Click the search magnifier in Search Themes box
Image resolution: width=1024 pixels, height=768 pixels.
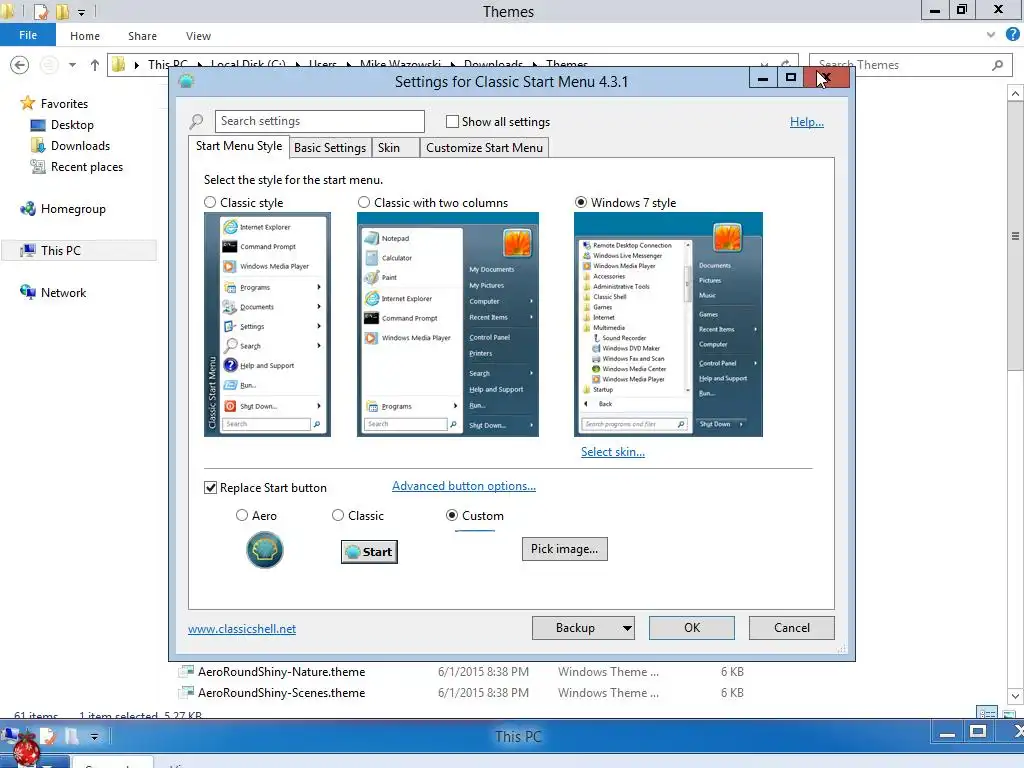(x=997, y=65)
